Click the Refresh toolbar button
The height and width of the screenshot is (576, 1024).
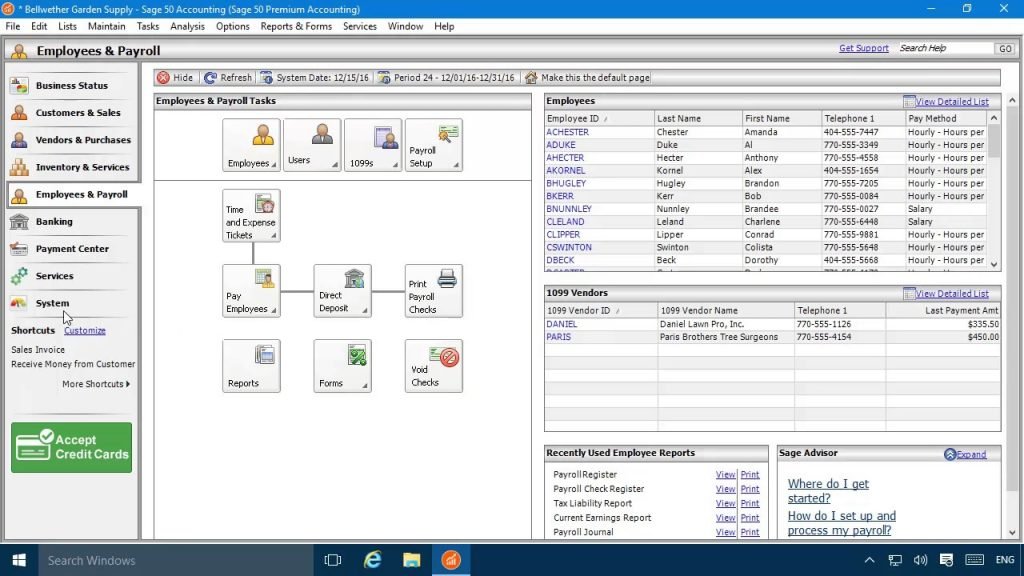227,78
